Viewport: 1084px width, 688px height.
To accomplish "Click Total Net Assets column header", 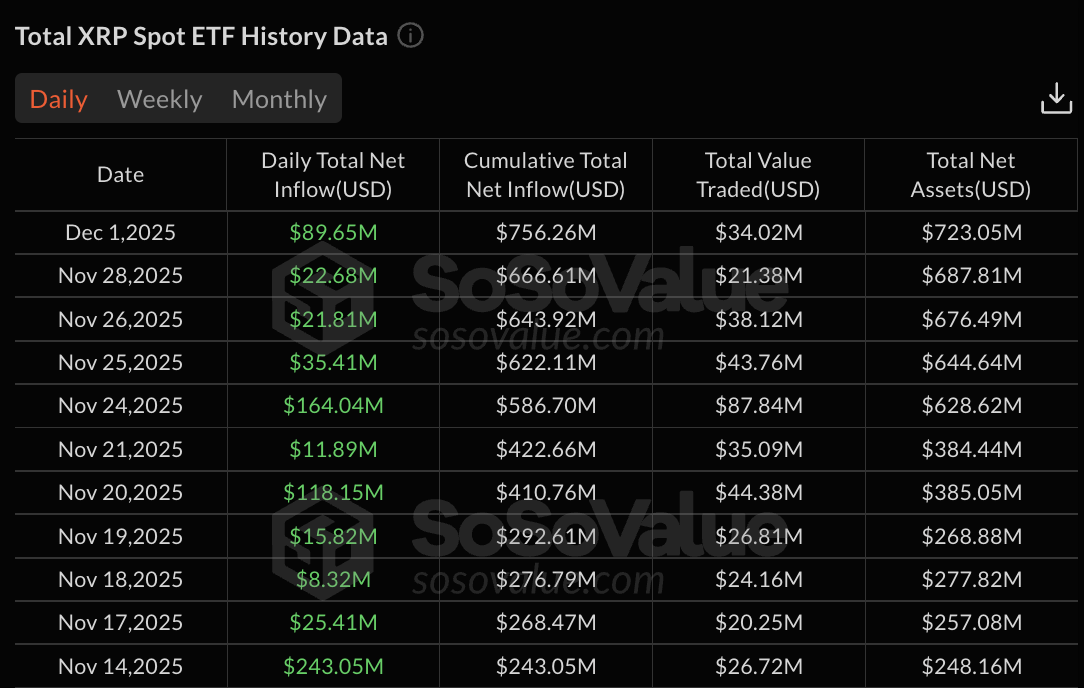I will click(971, 174).
